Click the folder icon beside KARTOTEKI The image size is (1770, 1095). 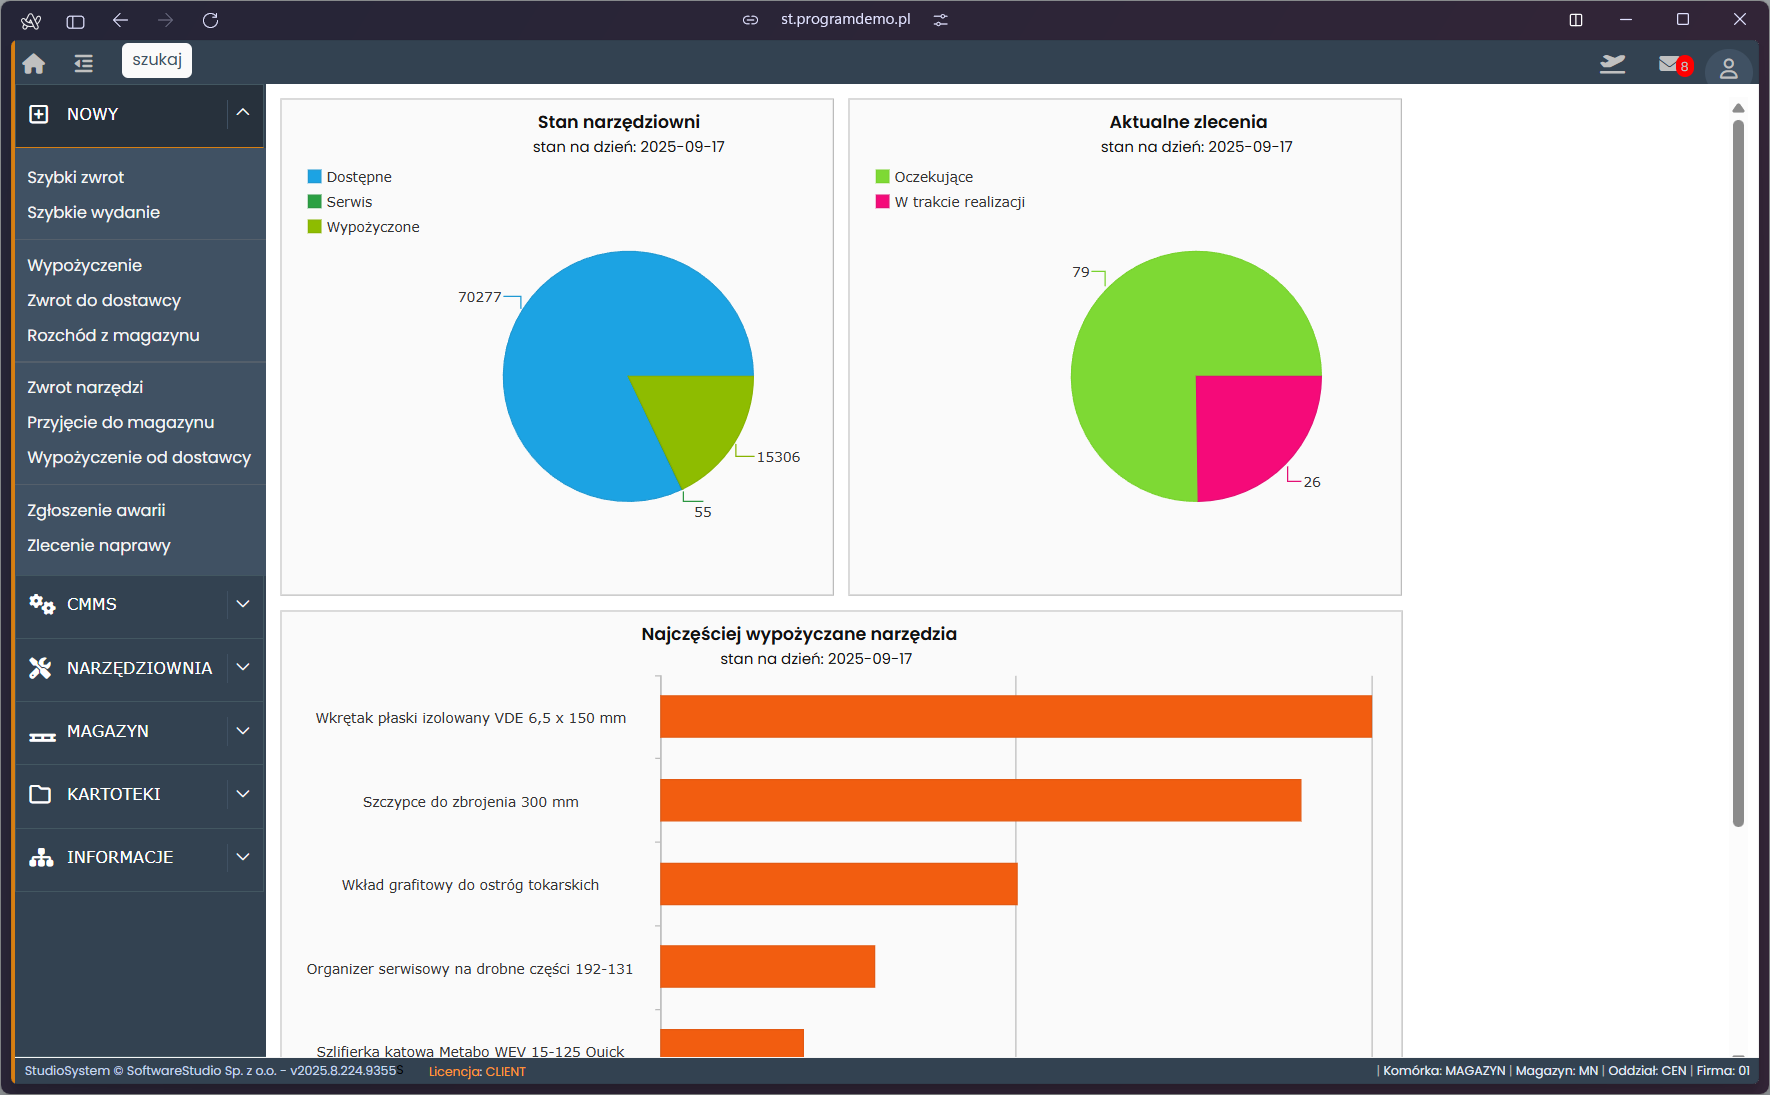click(x=41, y=794)
